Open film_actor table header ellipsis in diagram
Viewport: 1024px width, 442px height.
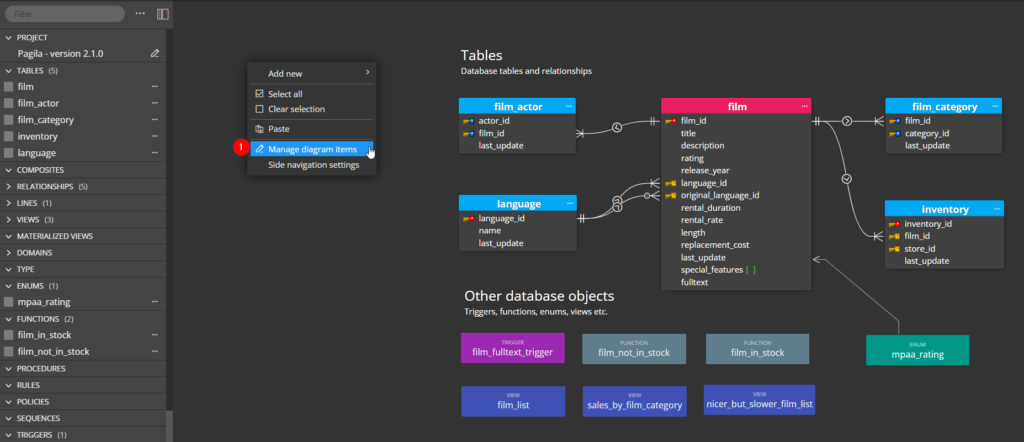[569, 106]
